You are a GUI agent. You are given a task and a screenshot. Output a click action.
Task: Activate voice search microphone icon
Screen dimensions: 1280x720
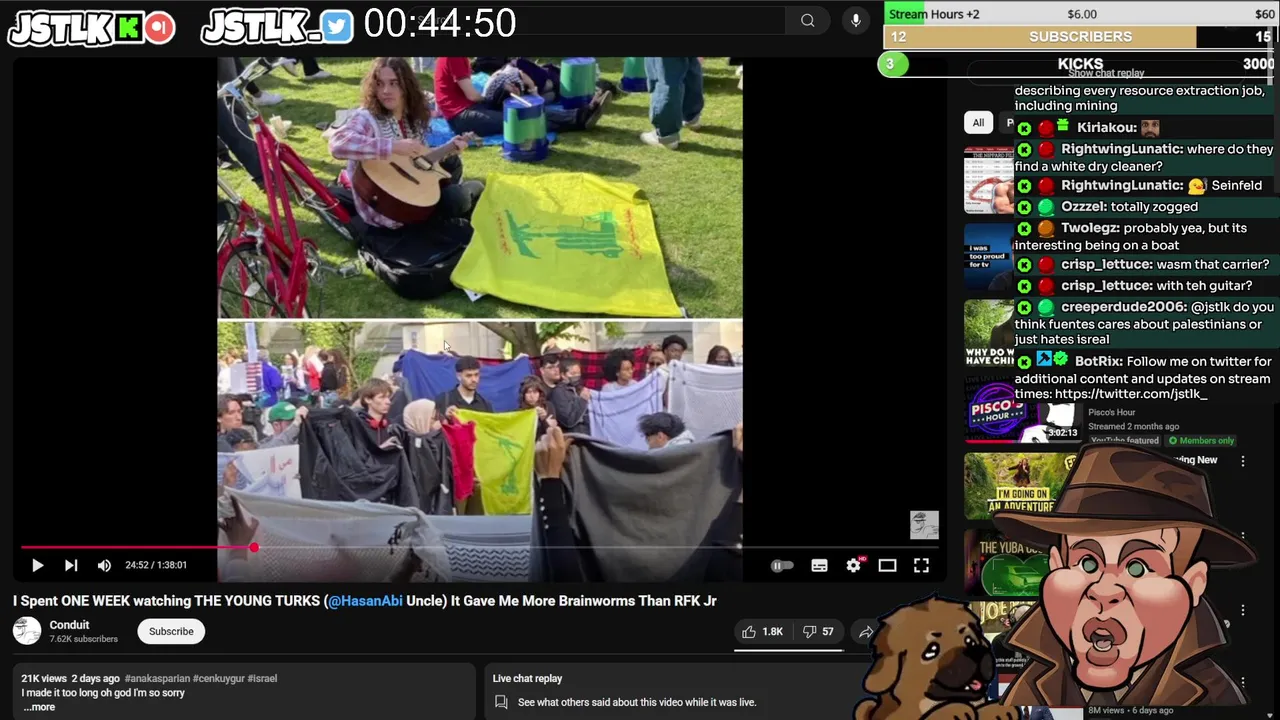[x=855, y=20]
